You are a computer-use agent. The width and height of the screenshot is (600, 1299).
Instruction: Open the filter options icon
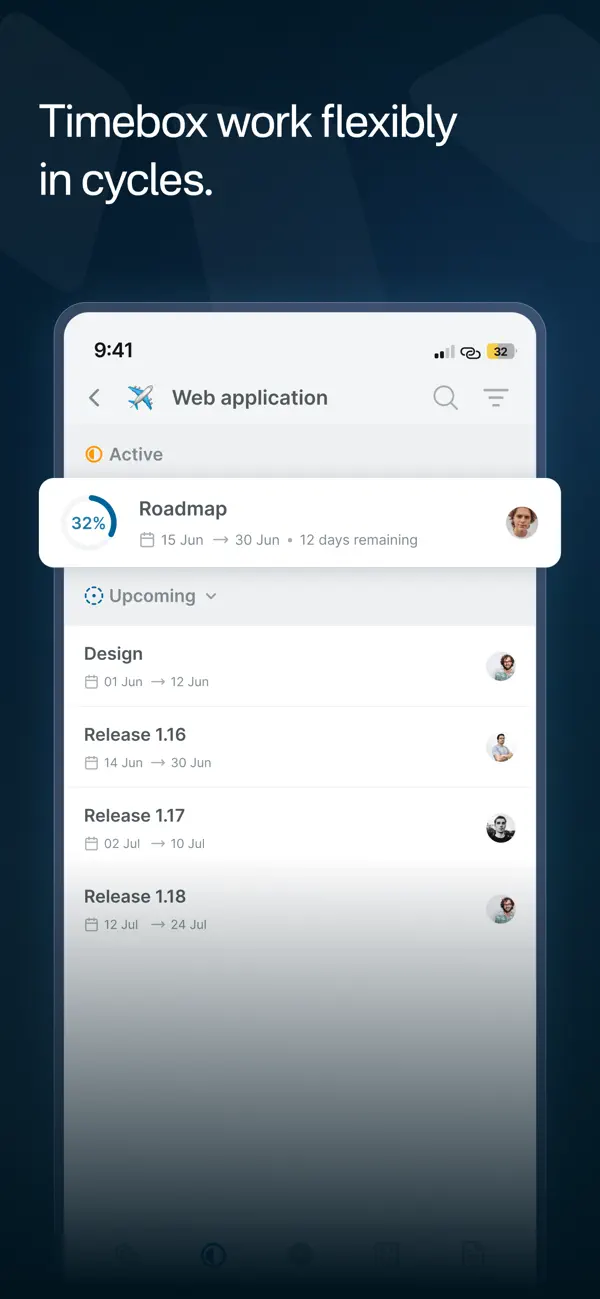(496, 398)
